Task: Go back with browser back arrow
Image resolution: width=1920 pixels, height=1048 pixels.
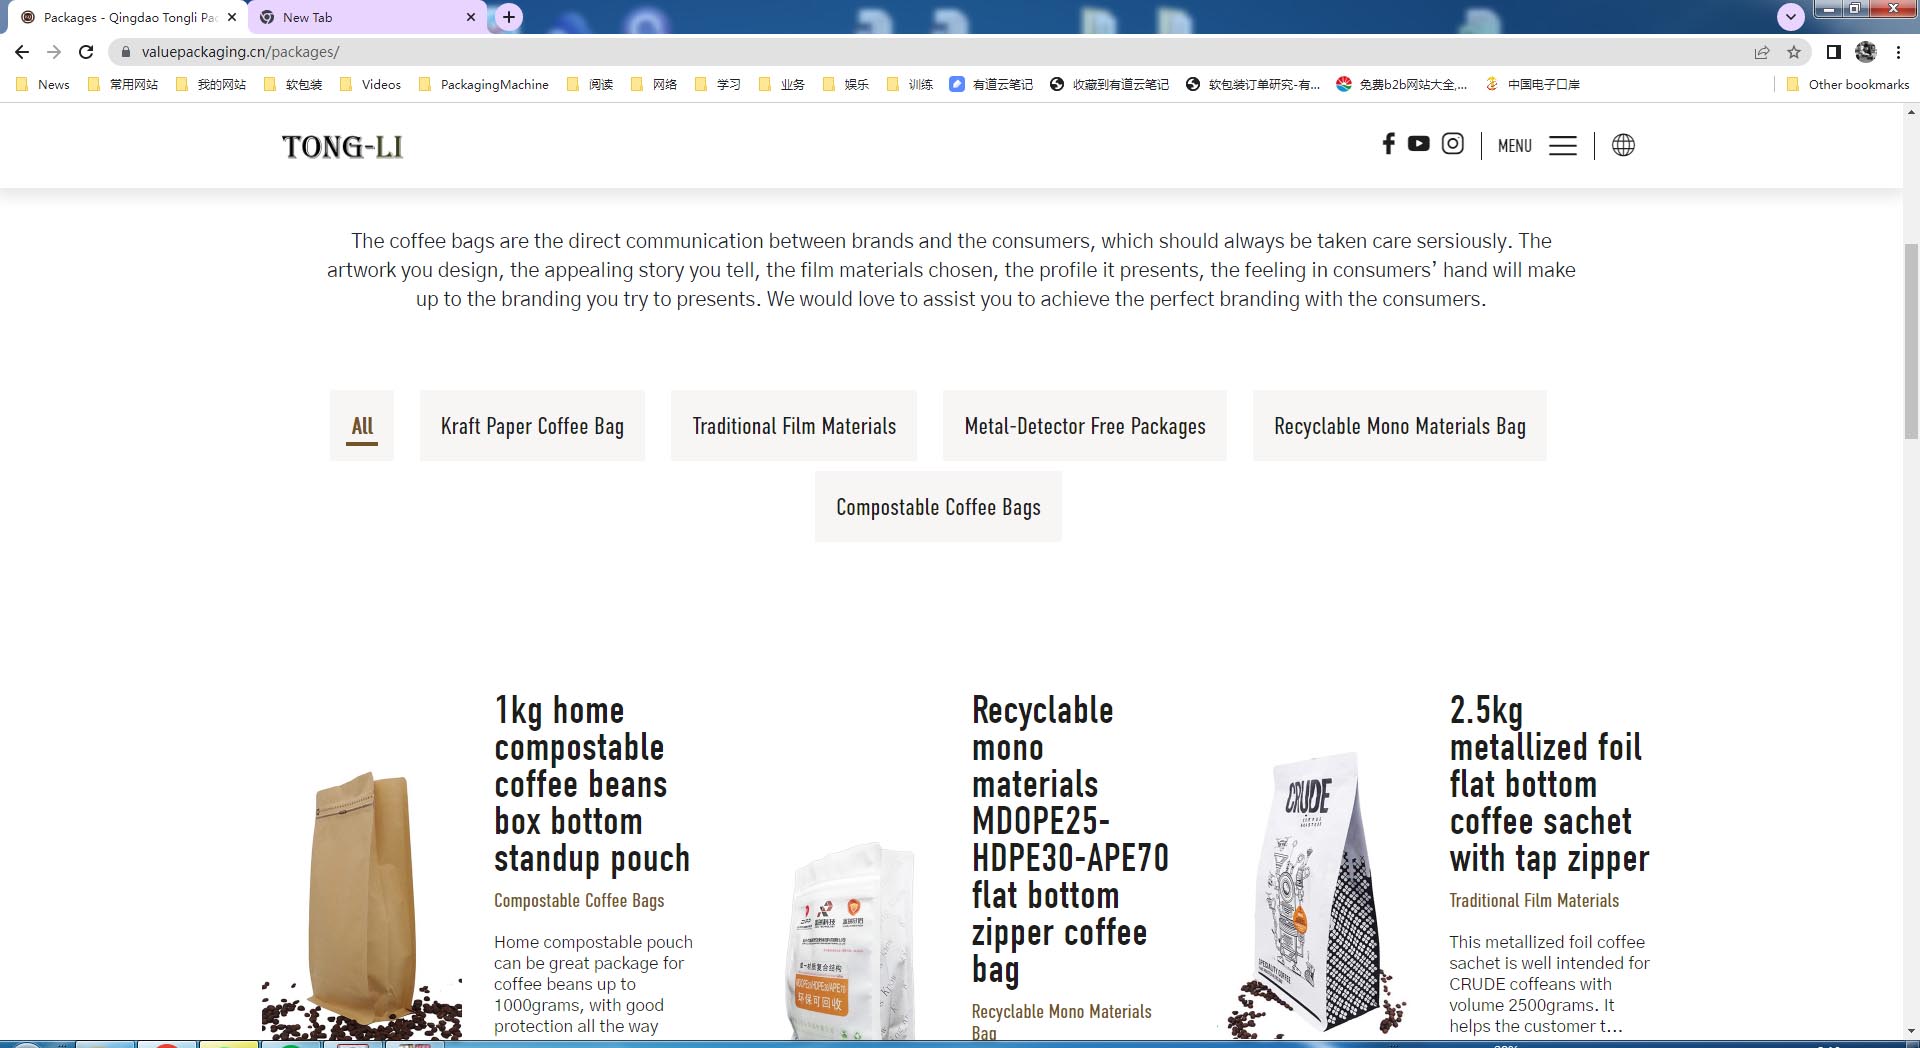Action: click(x=22, y=52)
